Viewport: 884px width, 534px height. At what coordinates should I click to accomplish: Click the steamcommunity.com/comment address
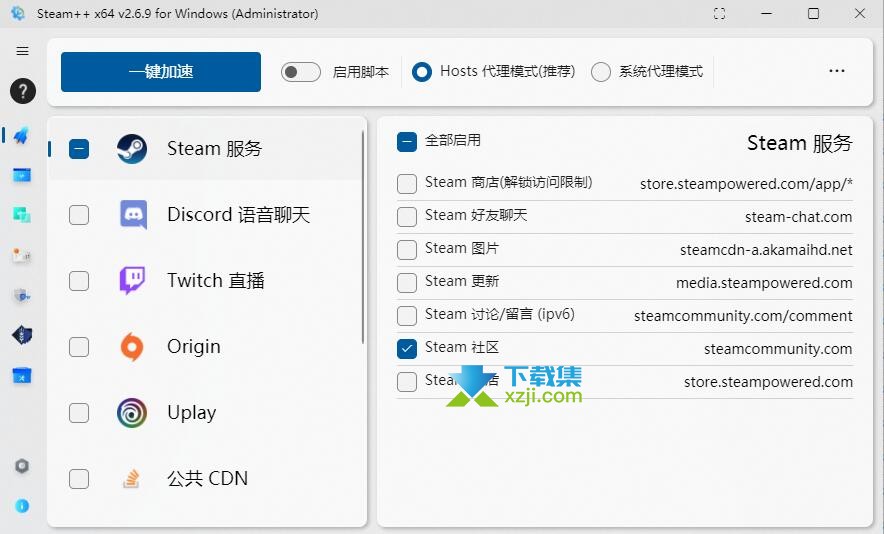743,316
